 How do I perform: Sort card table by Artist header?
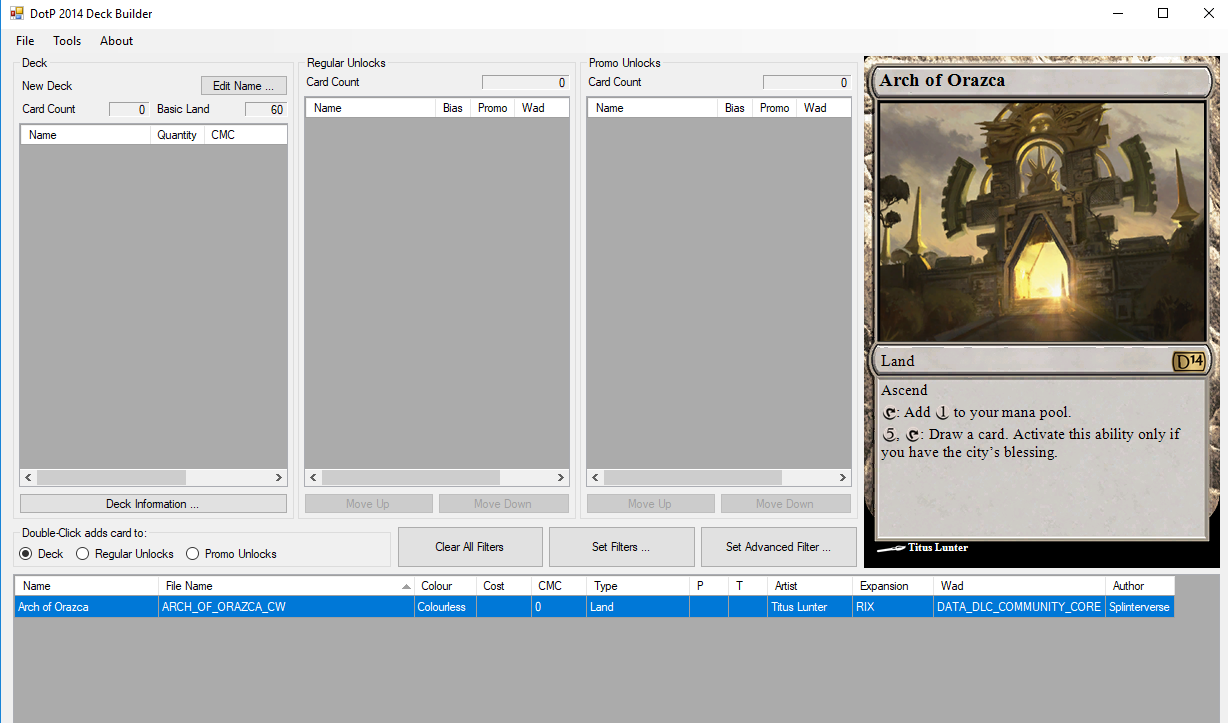tap(809, 586)
